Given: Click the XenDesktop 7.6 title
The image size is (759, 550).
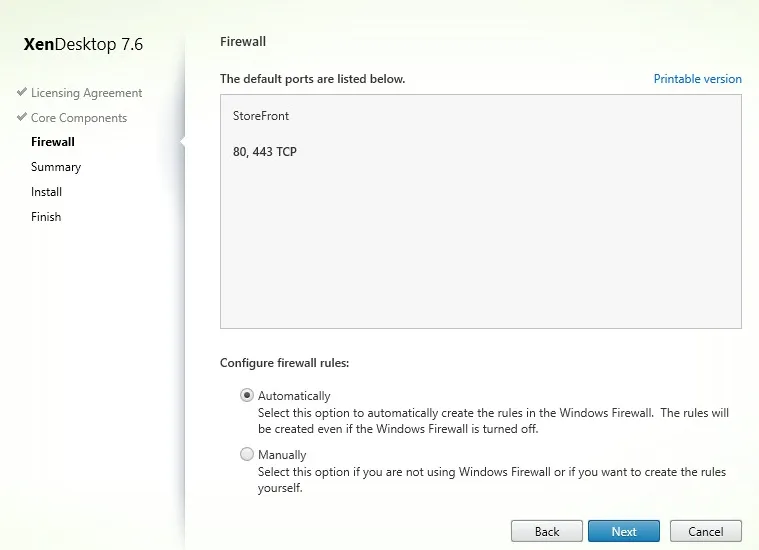Looking at the screenshot, I should coord(83,44).
